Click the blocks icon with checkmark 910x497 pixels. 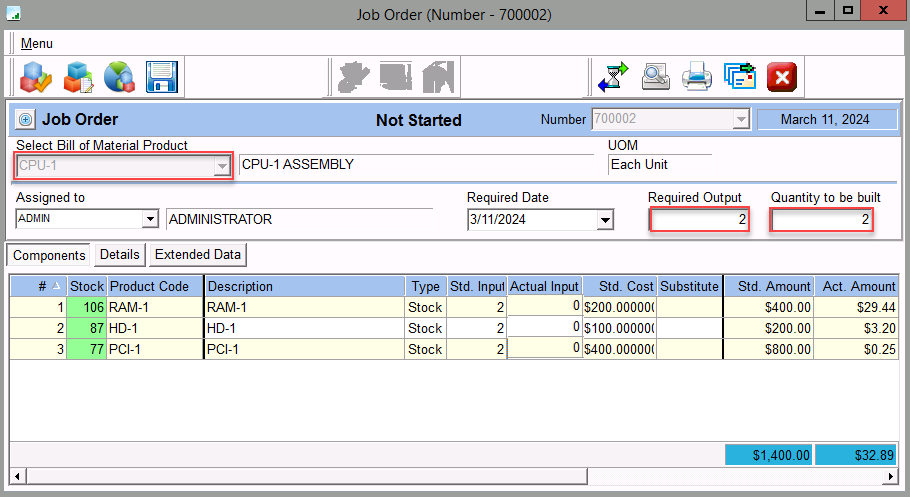click(x=36, y=77)
